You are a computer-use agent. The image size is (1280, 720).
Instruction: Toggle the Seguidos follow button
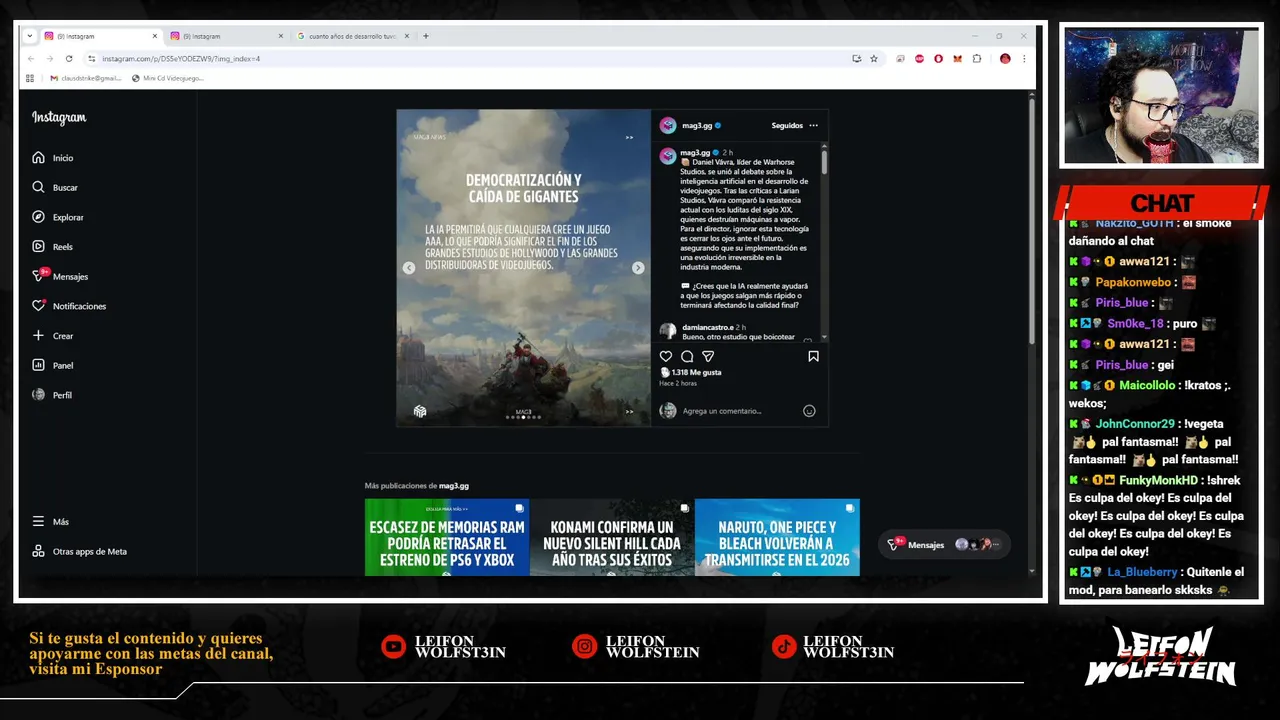coord(787,125)
